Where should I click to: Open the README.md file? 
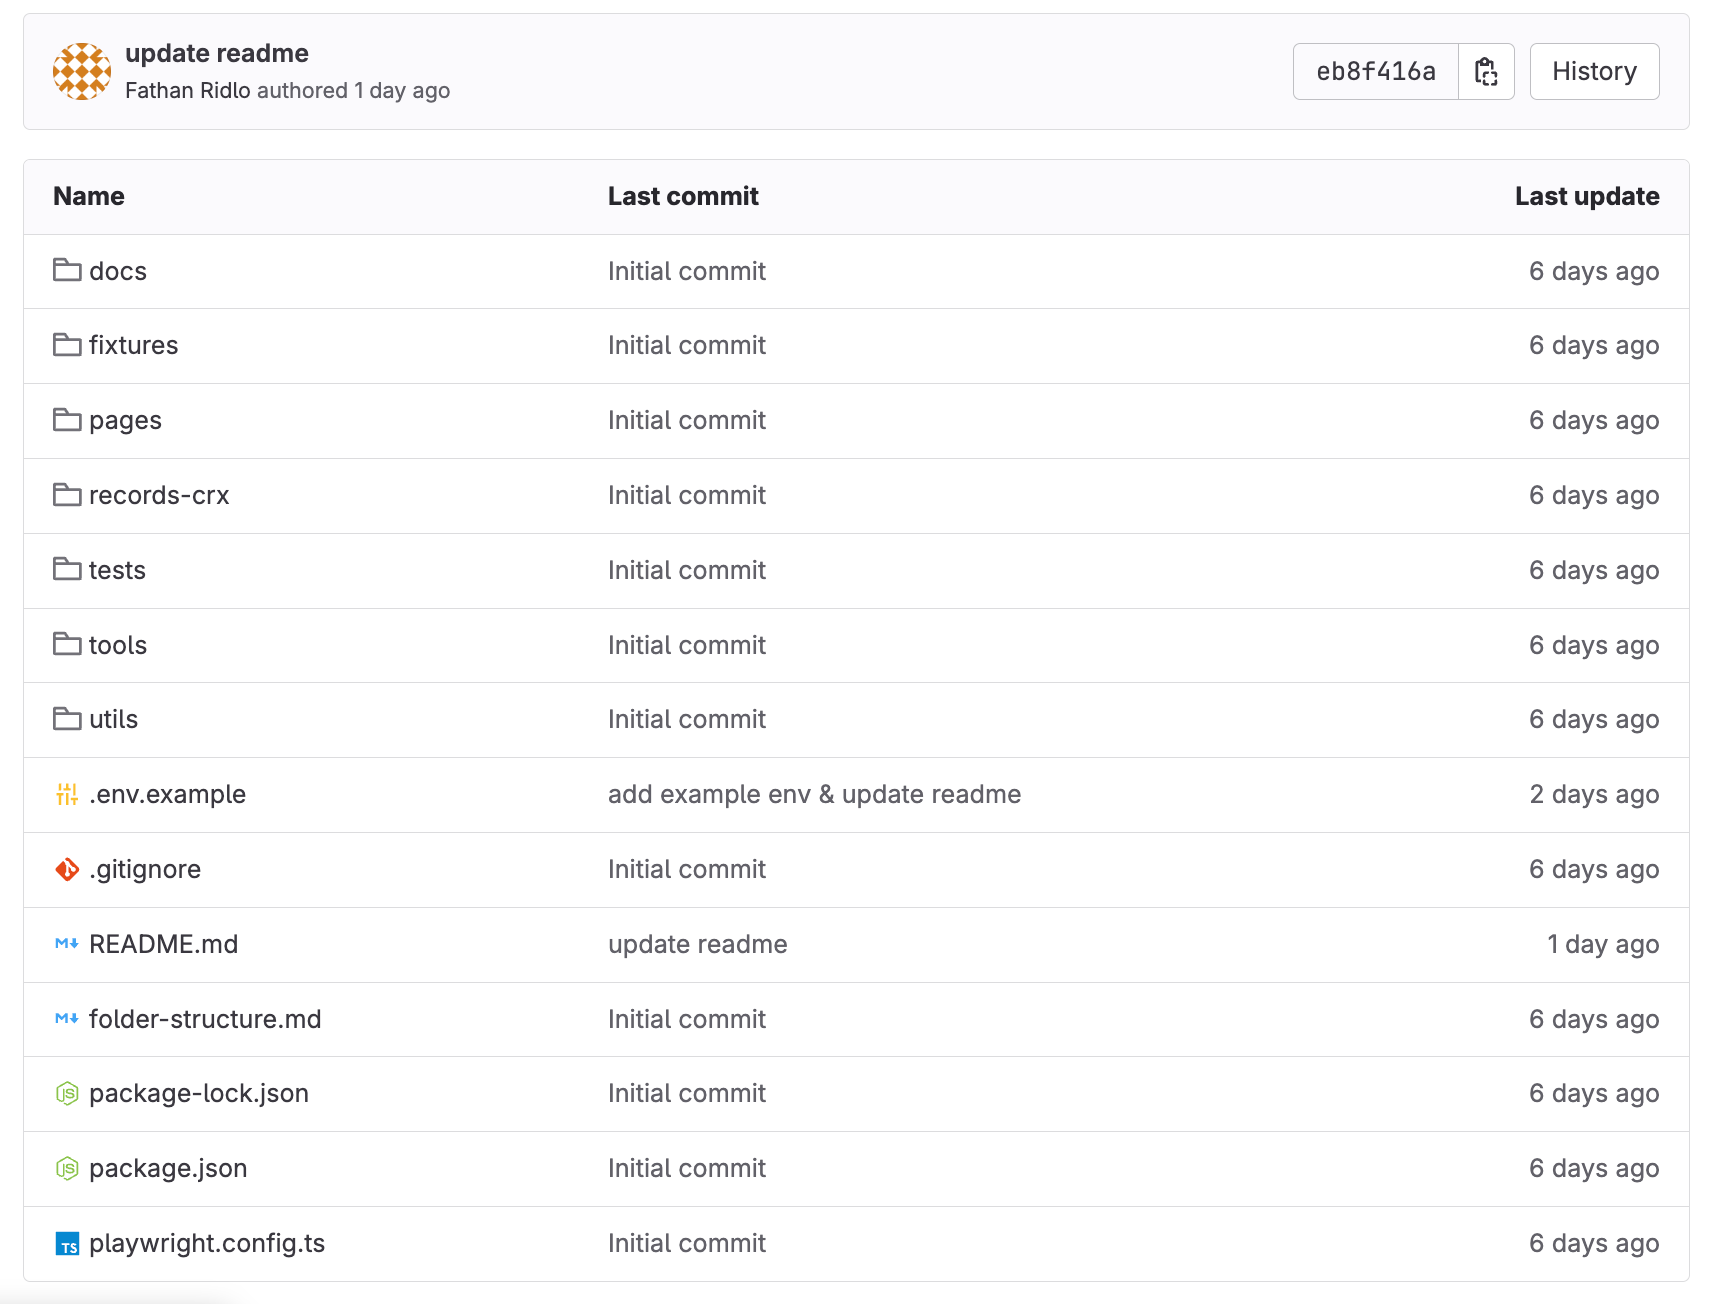pos(164,944)
